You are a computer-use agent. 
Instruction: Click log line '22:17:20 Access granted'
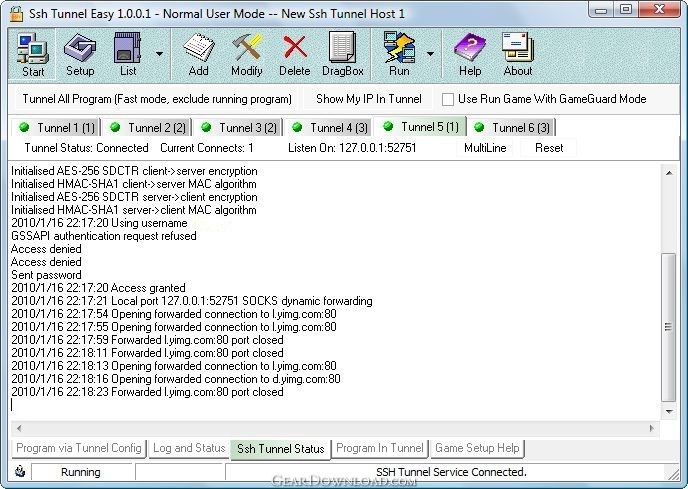pyautogui.click(x=98, y=288)
